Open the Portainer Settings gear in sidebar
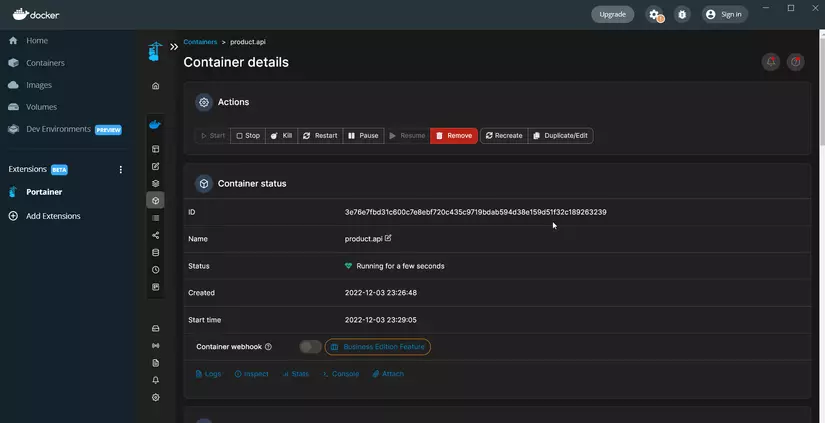Image resolution: width=825 pixels, height=423 pixels. (155, 398)
